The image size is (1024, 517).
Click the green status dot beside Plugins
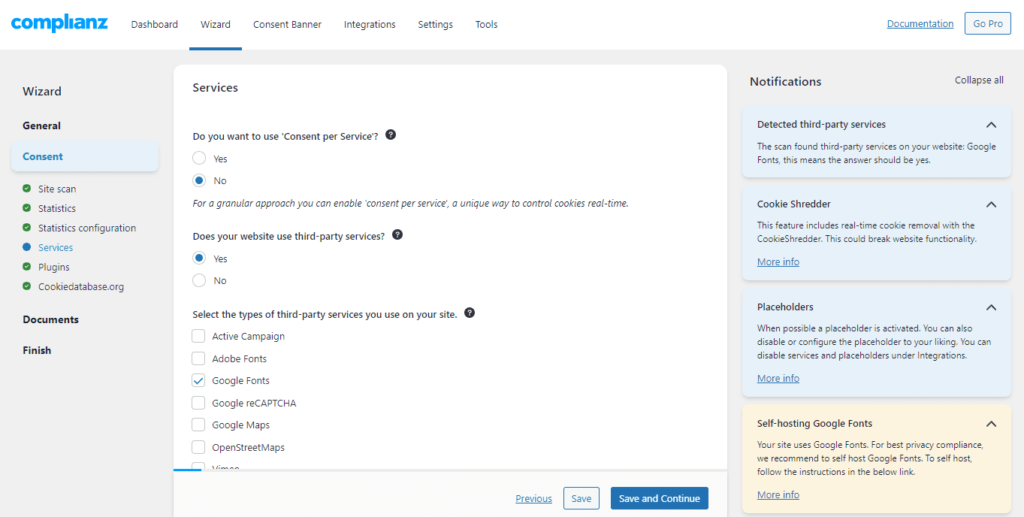point(27,267)
